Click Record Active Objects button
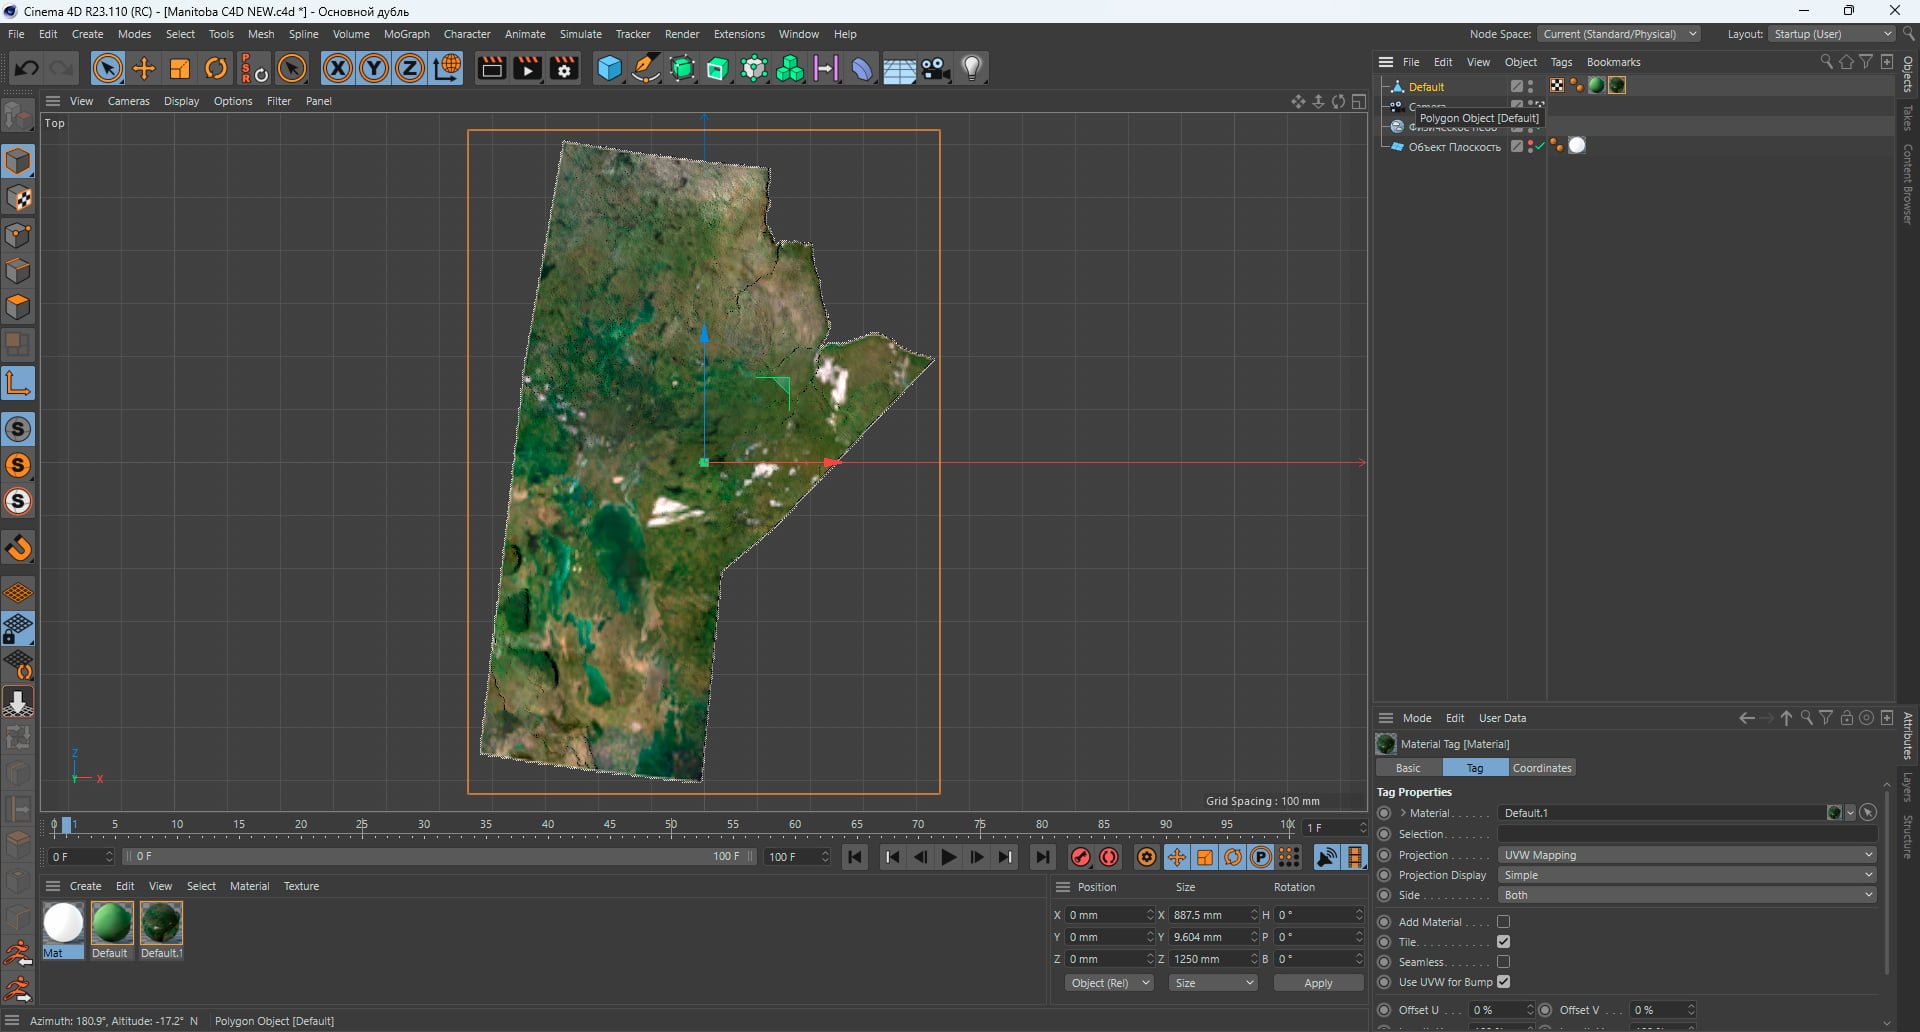 click(x=1080, y=857)
